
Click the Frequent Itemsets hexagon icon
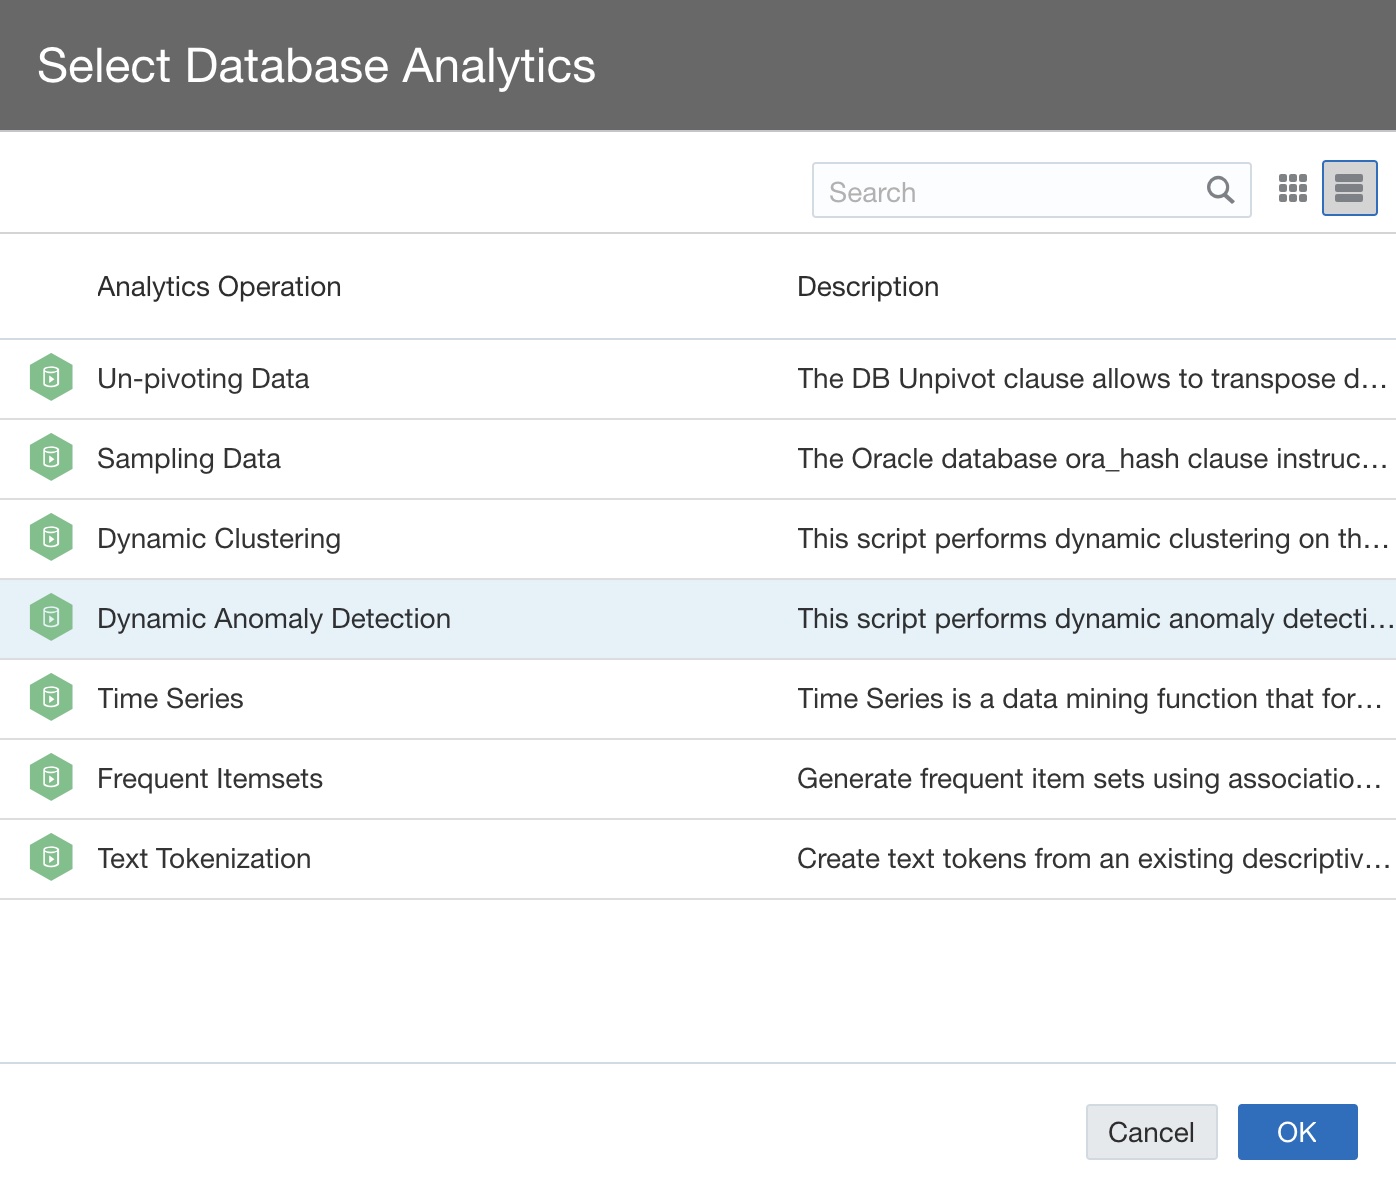click(51, 778)
